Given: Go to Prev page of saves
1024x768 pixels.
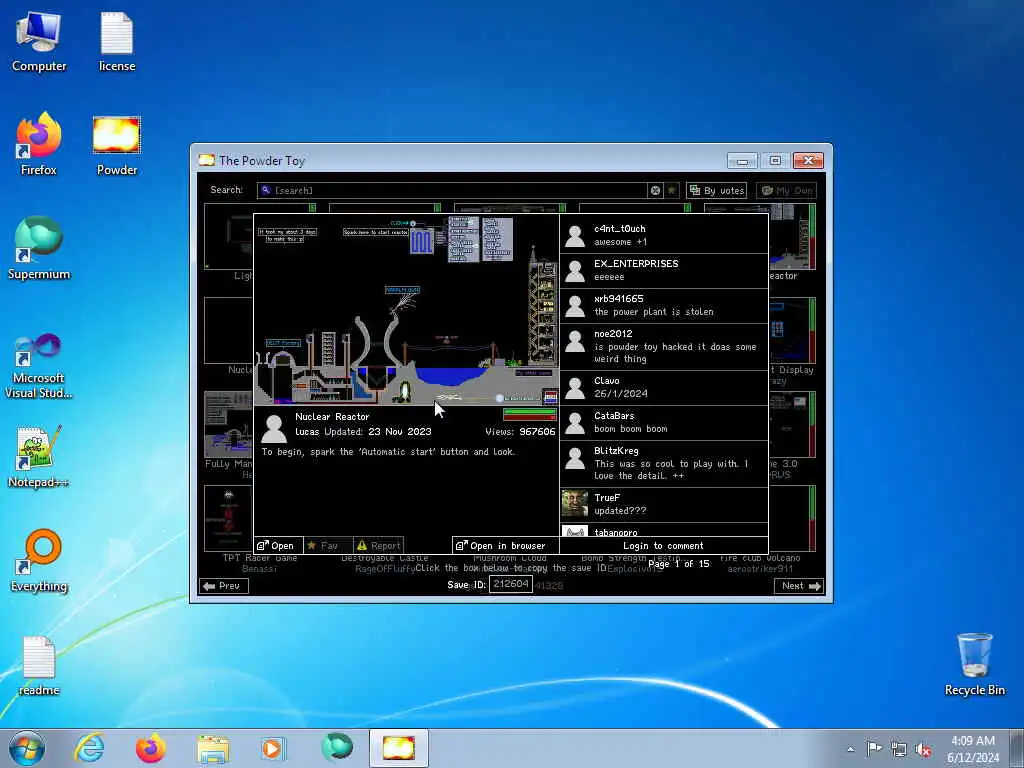Looking at the screenshot, I should [x=222, y=586].
